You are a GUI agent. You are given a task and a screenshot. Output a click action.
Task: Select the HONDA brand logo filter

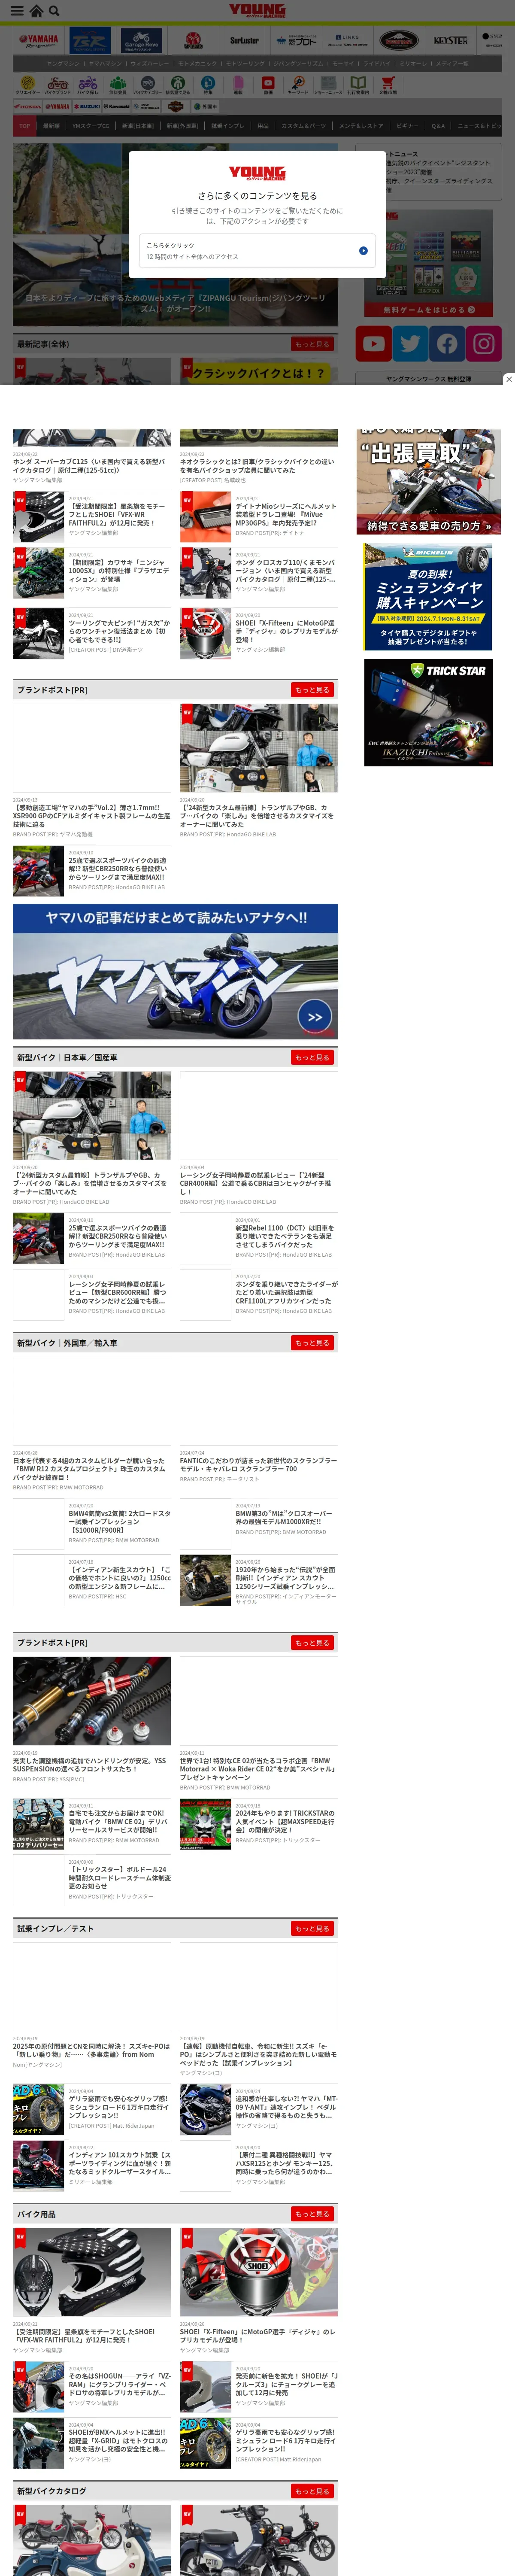pyautogui.click(x=28, y=106)
